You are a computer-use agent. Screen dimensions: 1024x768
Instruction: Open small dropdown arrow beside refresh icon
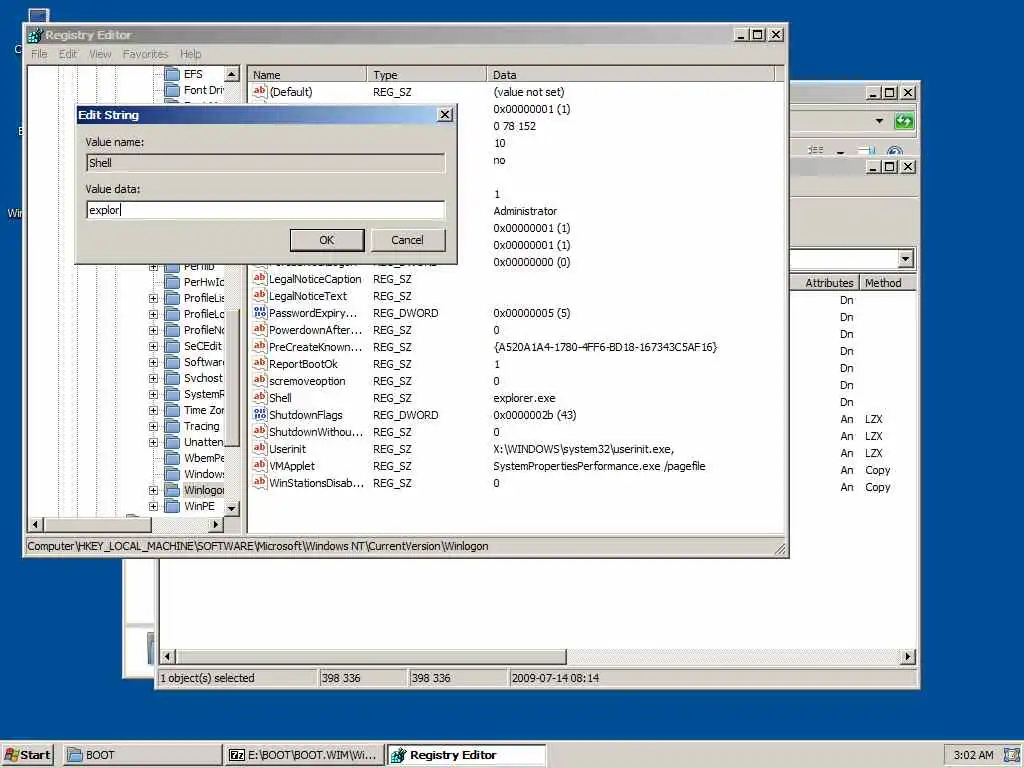point(879,121)
